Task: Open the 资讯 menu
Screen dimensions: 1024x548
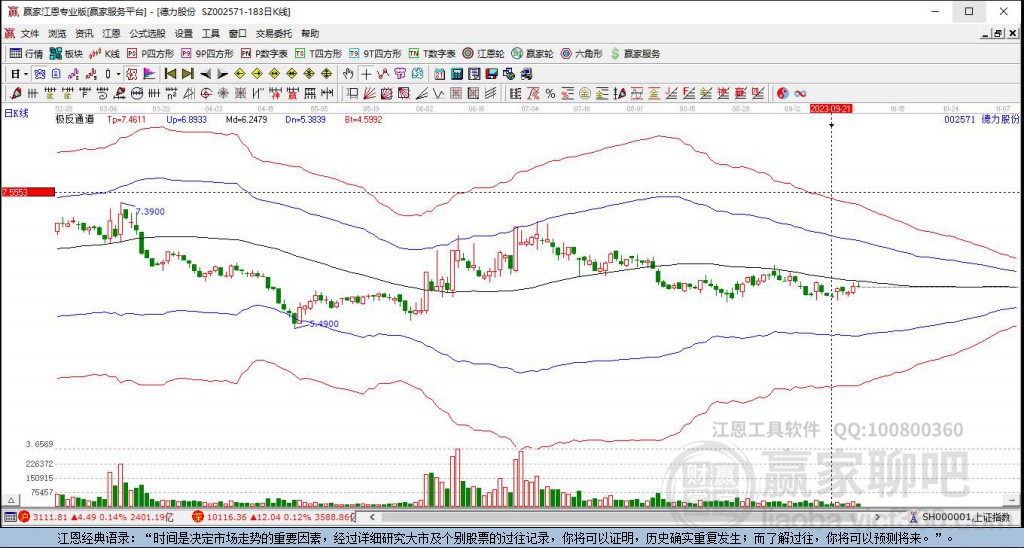Action: [x=84, y=33]
